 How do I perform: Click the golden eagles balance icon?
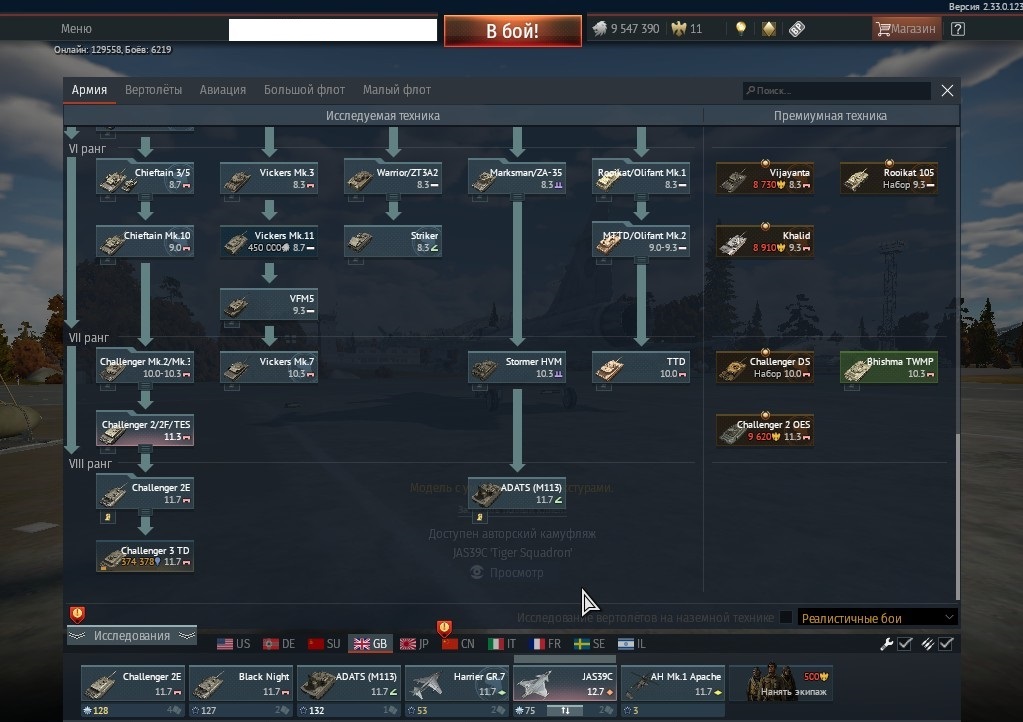679,29
